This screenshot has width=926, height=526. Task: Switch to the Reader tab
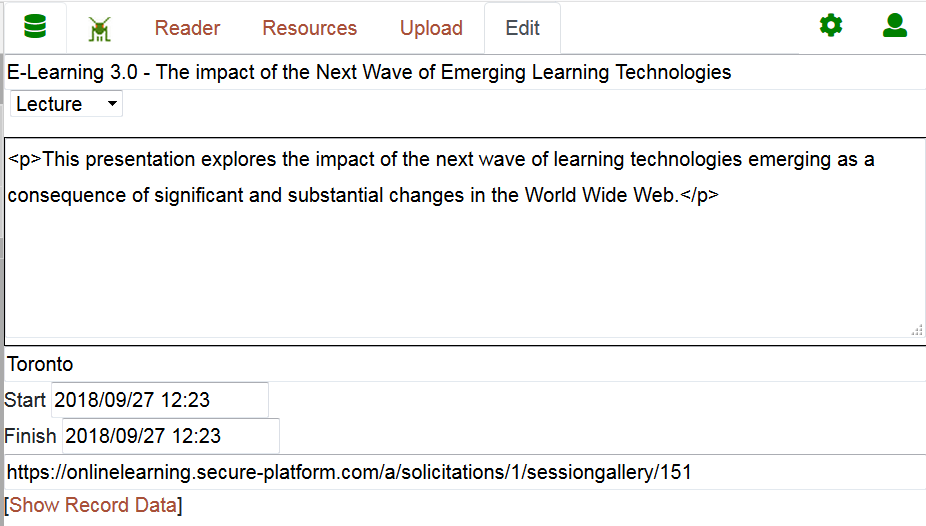click(187, 28)
